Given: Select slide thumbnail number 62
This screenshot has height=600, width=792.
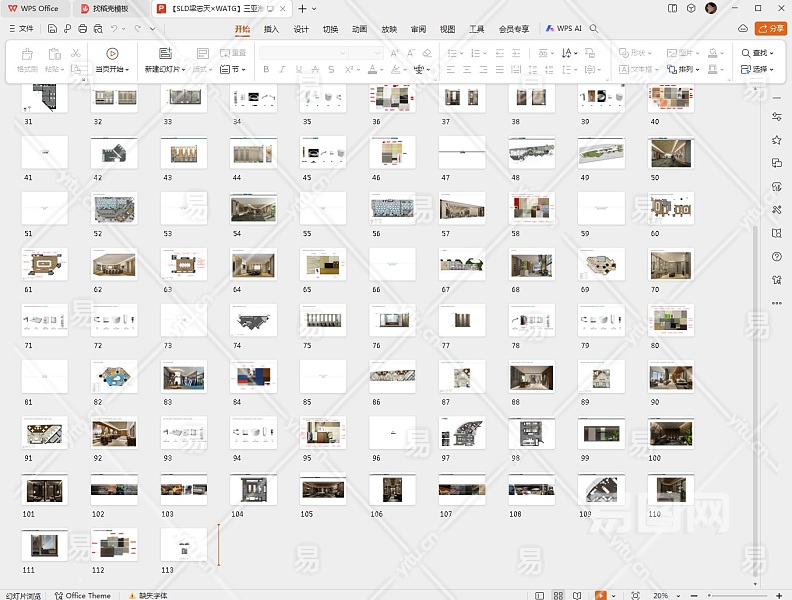Looking at the screenshot, I should pyautogui.click(x=114, y=265).
